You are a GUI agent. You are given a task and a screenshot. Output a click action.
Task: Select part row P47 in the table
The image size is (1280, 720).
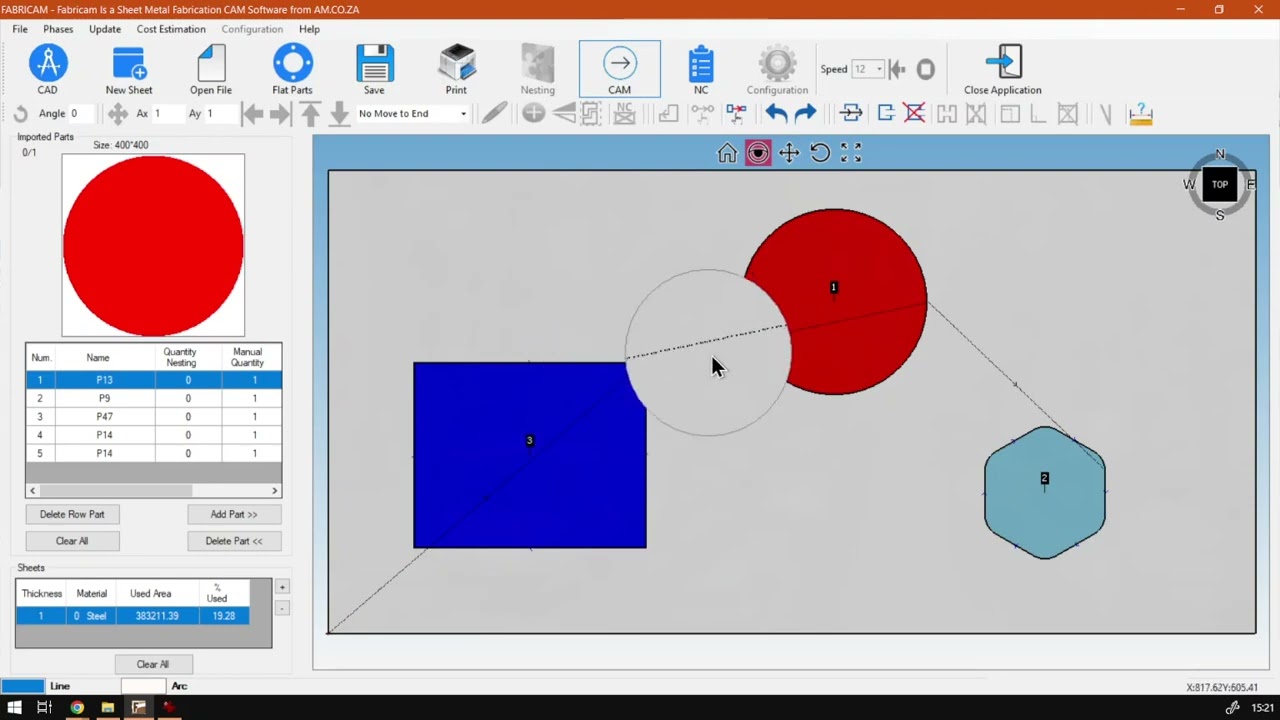coord(154,416)
